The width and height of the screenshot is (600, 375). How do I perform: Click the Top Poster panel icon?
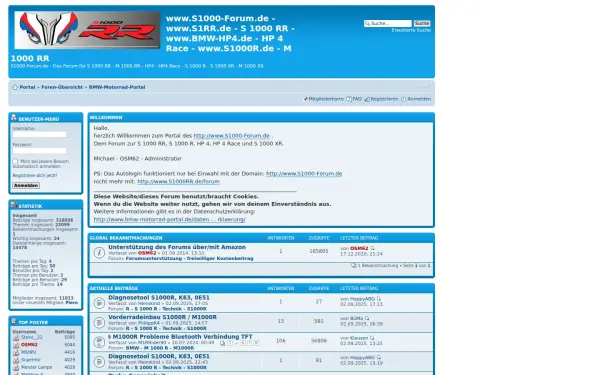14,321
